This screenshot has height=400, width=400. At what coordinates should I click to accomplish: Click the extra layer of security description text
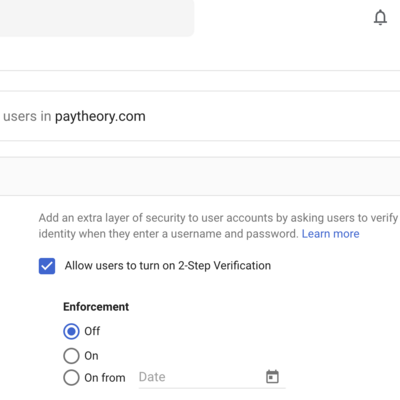pyautogui.click(x=218, y=226)
